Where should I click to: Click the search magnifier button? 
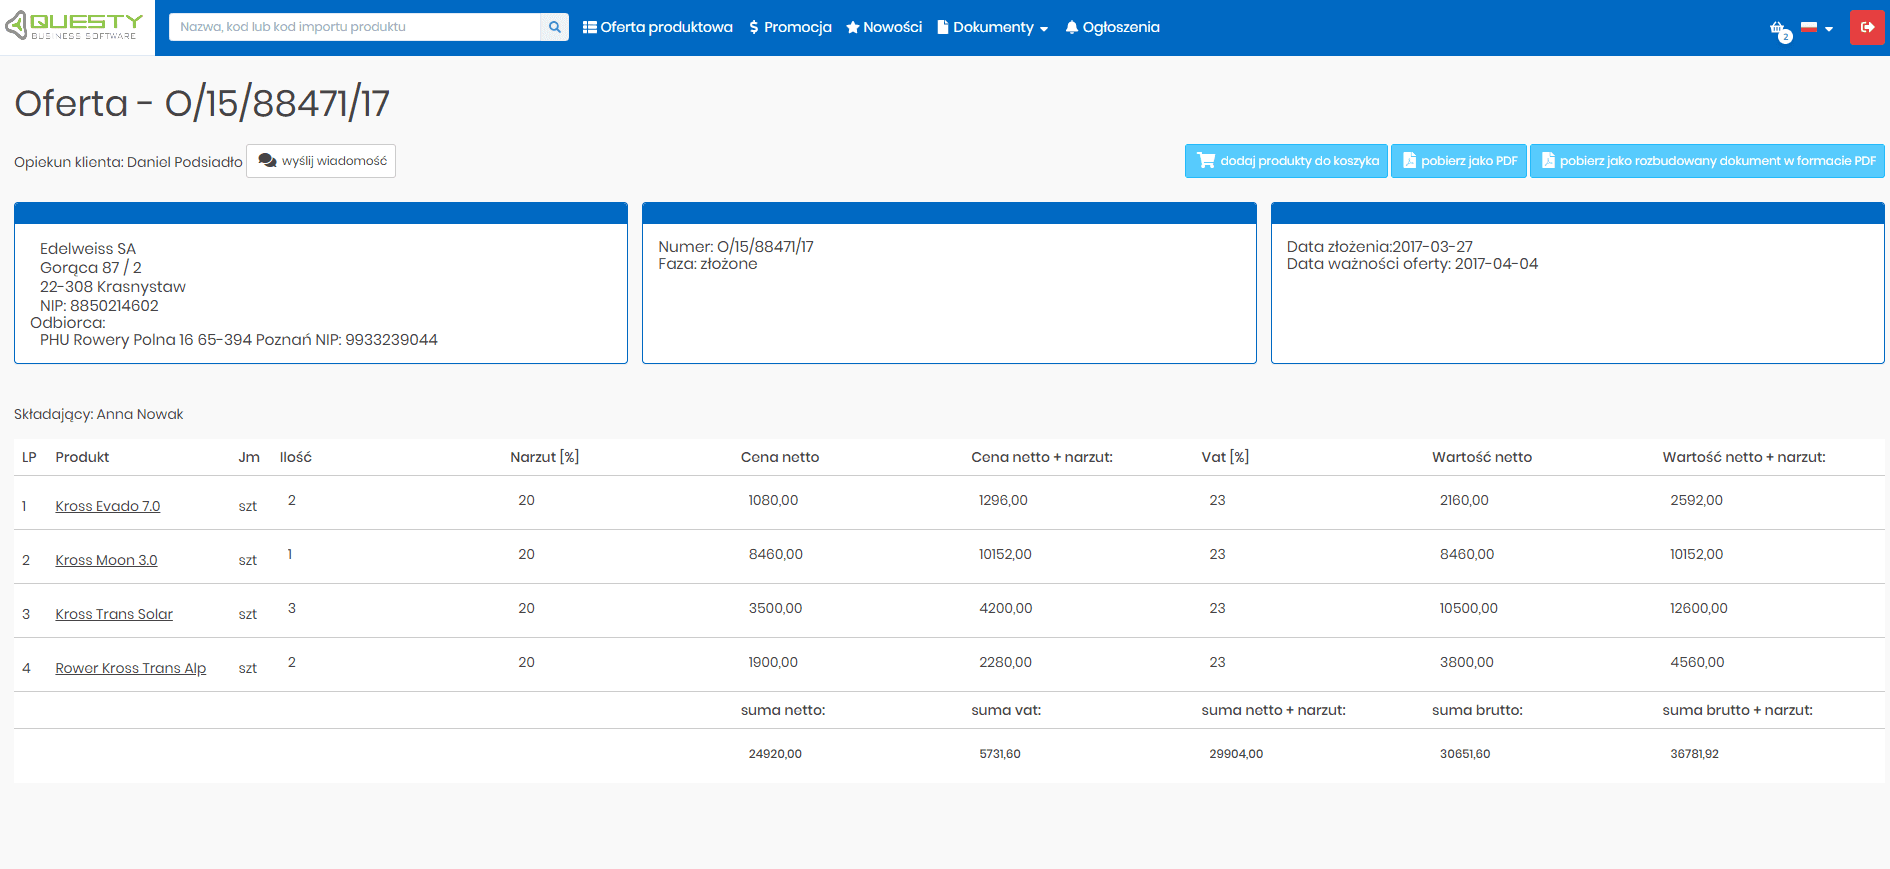555,27
